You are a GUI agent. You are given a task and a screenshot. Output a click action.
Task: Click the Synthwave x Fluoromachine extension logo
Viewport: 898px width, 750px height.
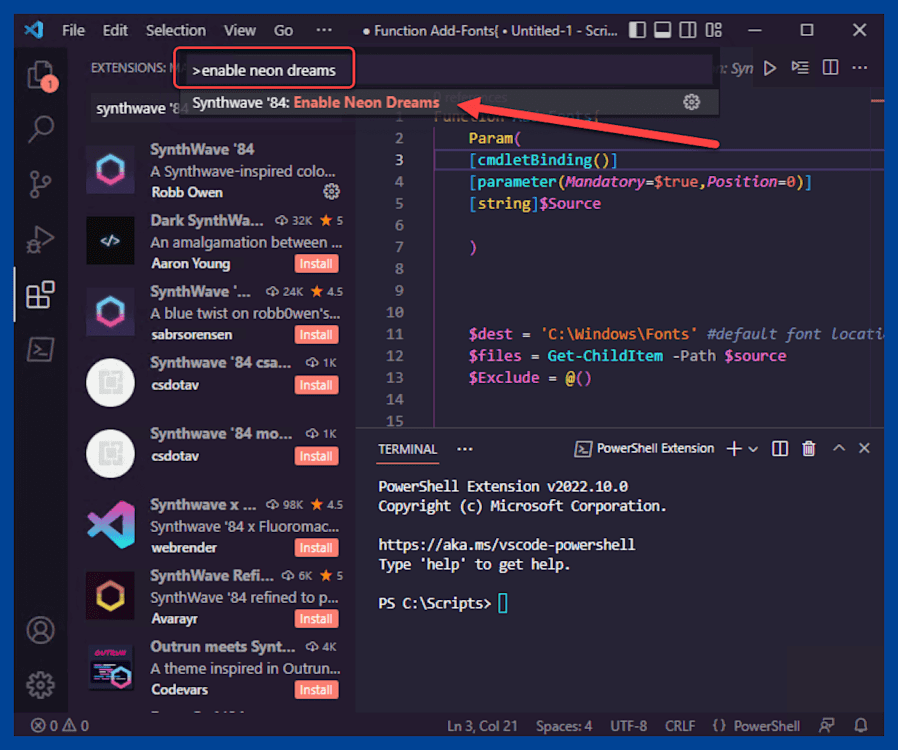click(111, 524)
